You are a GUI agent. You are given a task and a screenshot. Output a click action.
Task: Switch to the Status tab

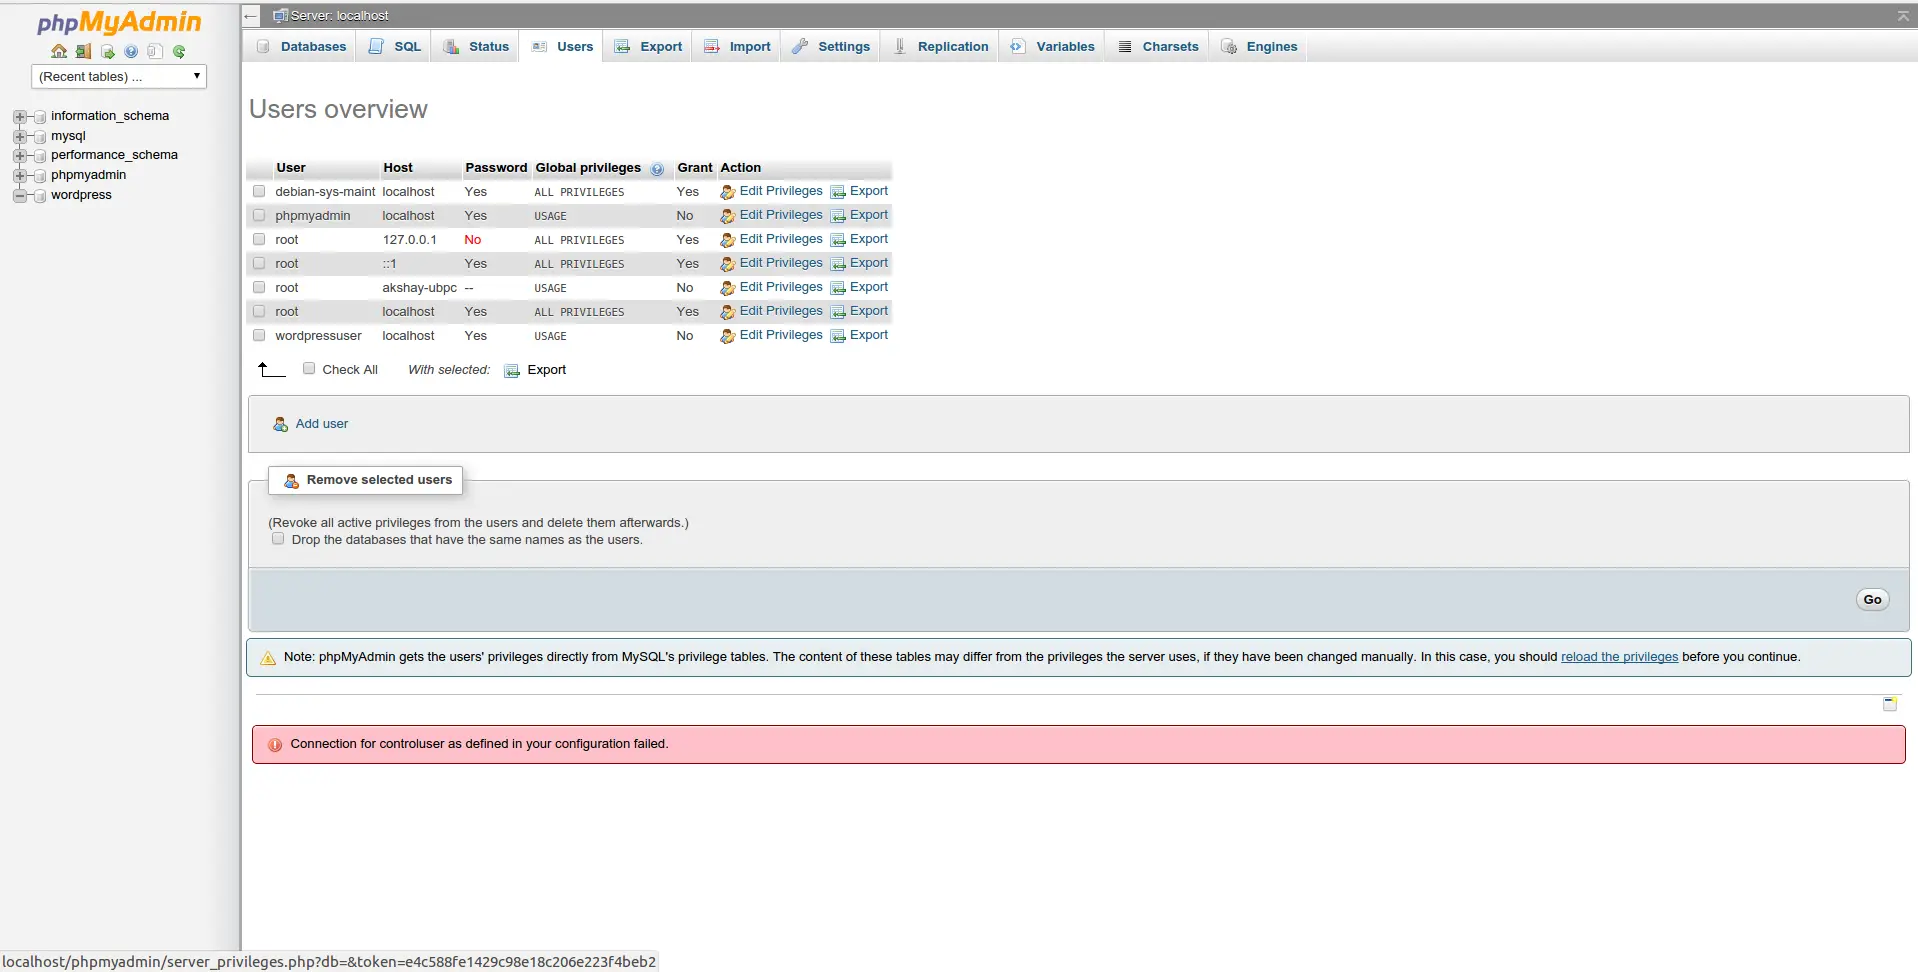(x=476, y=47)
